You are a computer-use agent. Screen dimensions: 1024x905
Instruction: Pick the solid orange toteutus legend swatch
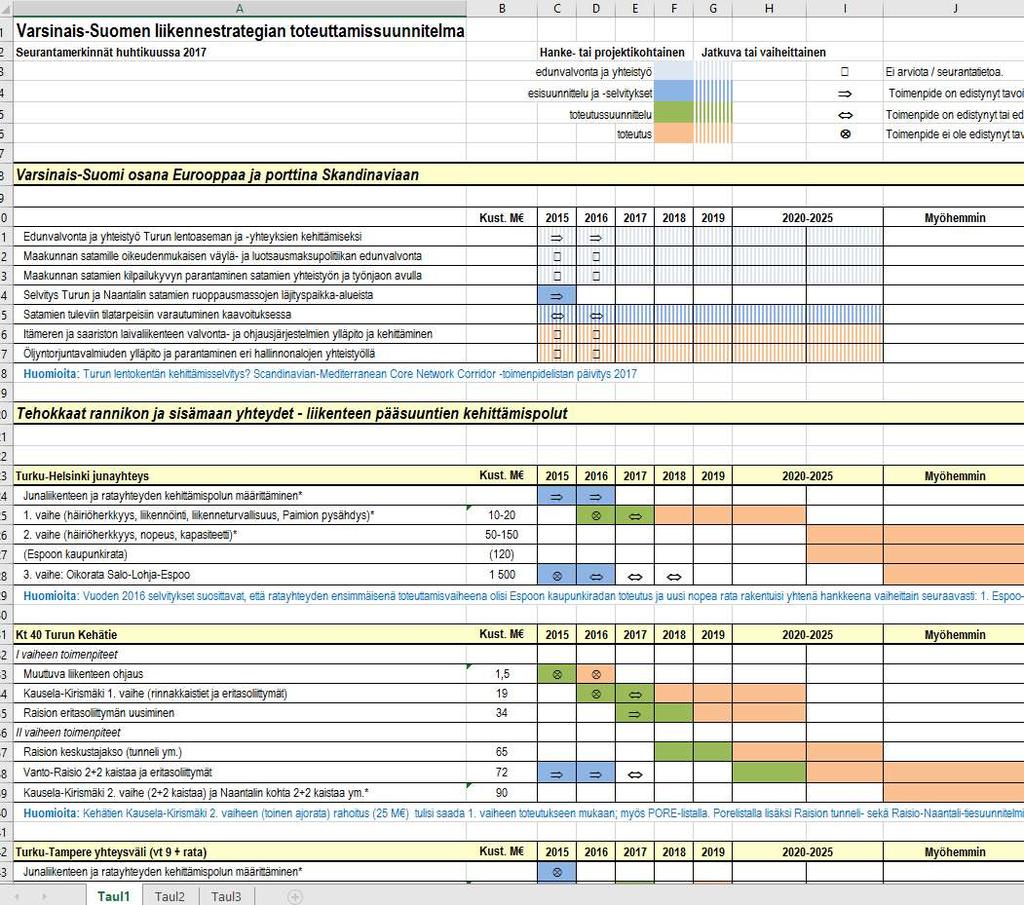coord(674,133)
